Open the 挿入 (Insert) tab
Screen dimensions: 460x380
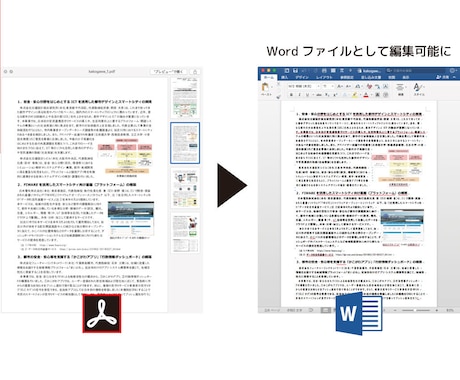tap(285, 77)
